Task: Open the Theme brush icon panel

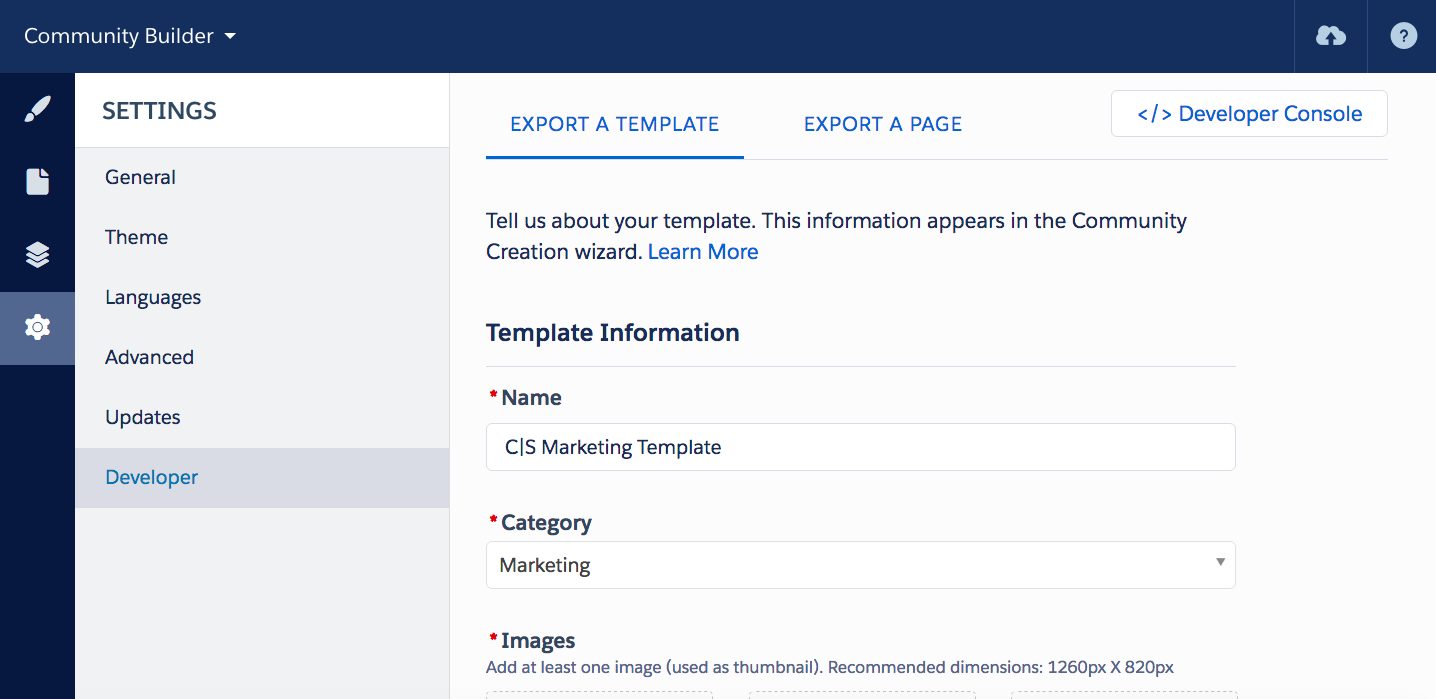Action: point(37,109)
